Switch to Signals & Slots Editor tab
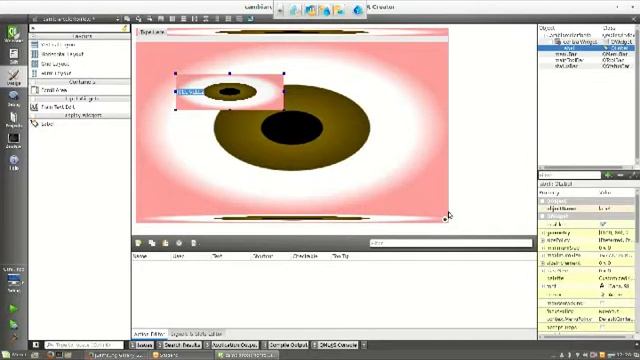The width and height of the screenshot is (640, 360). tap(196, 334)
